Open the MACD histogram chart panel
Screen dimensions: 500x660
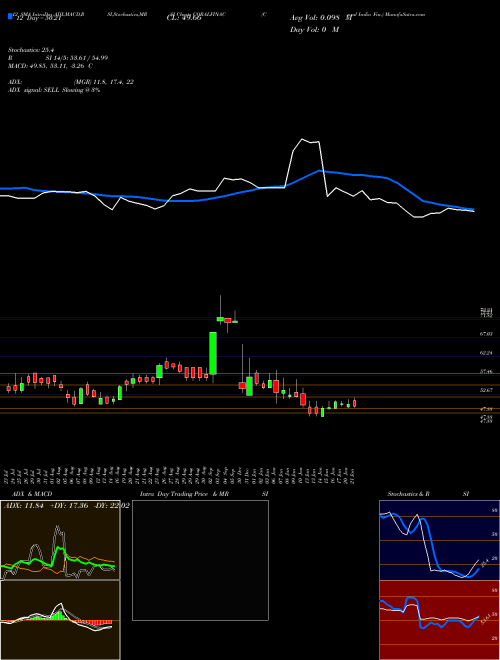tap(60, 620)
